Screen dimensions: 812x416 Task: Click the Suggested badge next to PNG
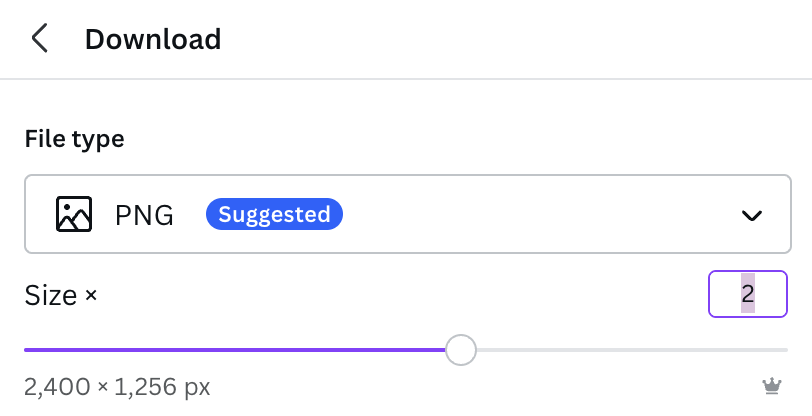pyautogui.click(x=274, y=214)
